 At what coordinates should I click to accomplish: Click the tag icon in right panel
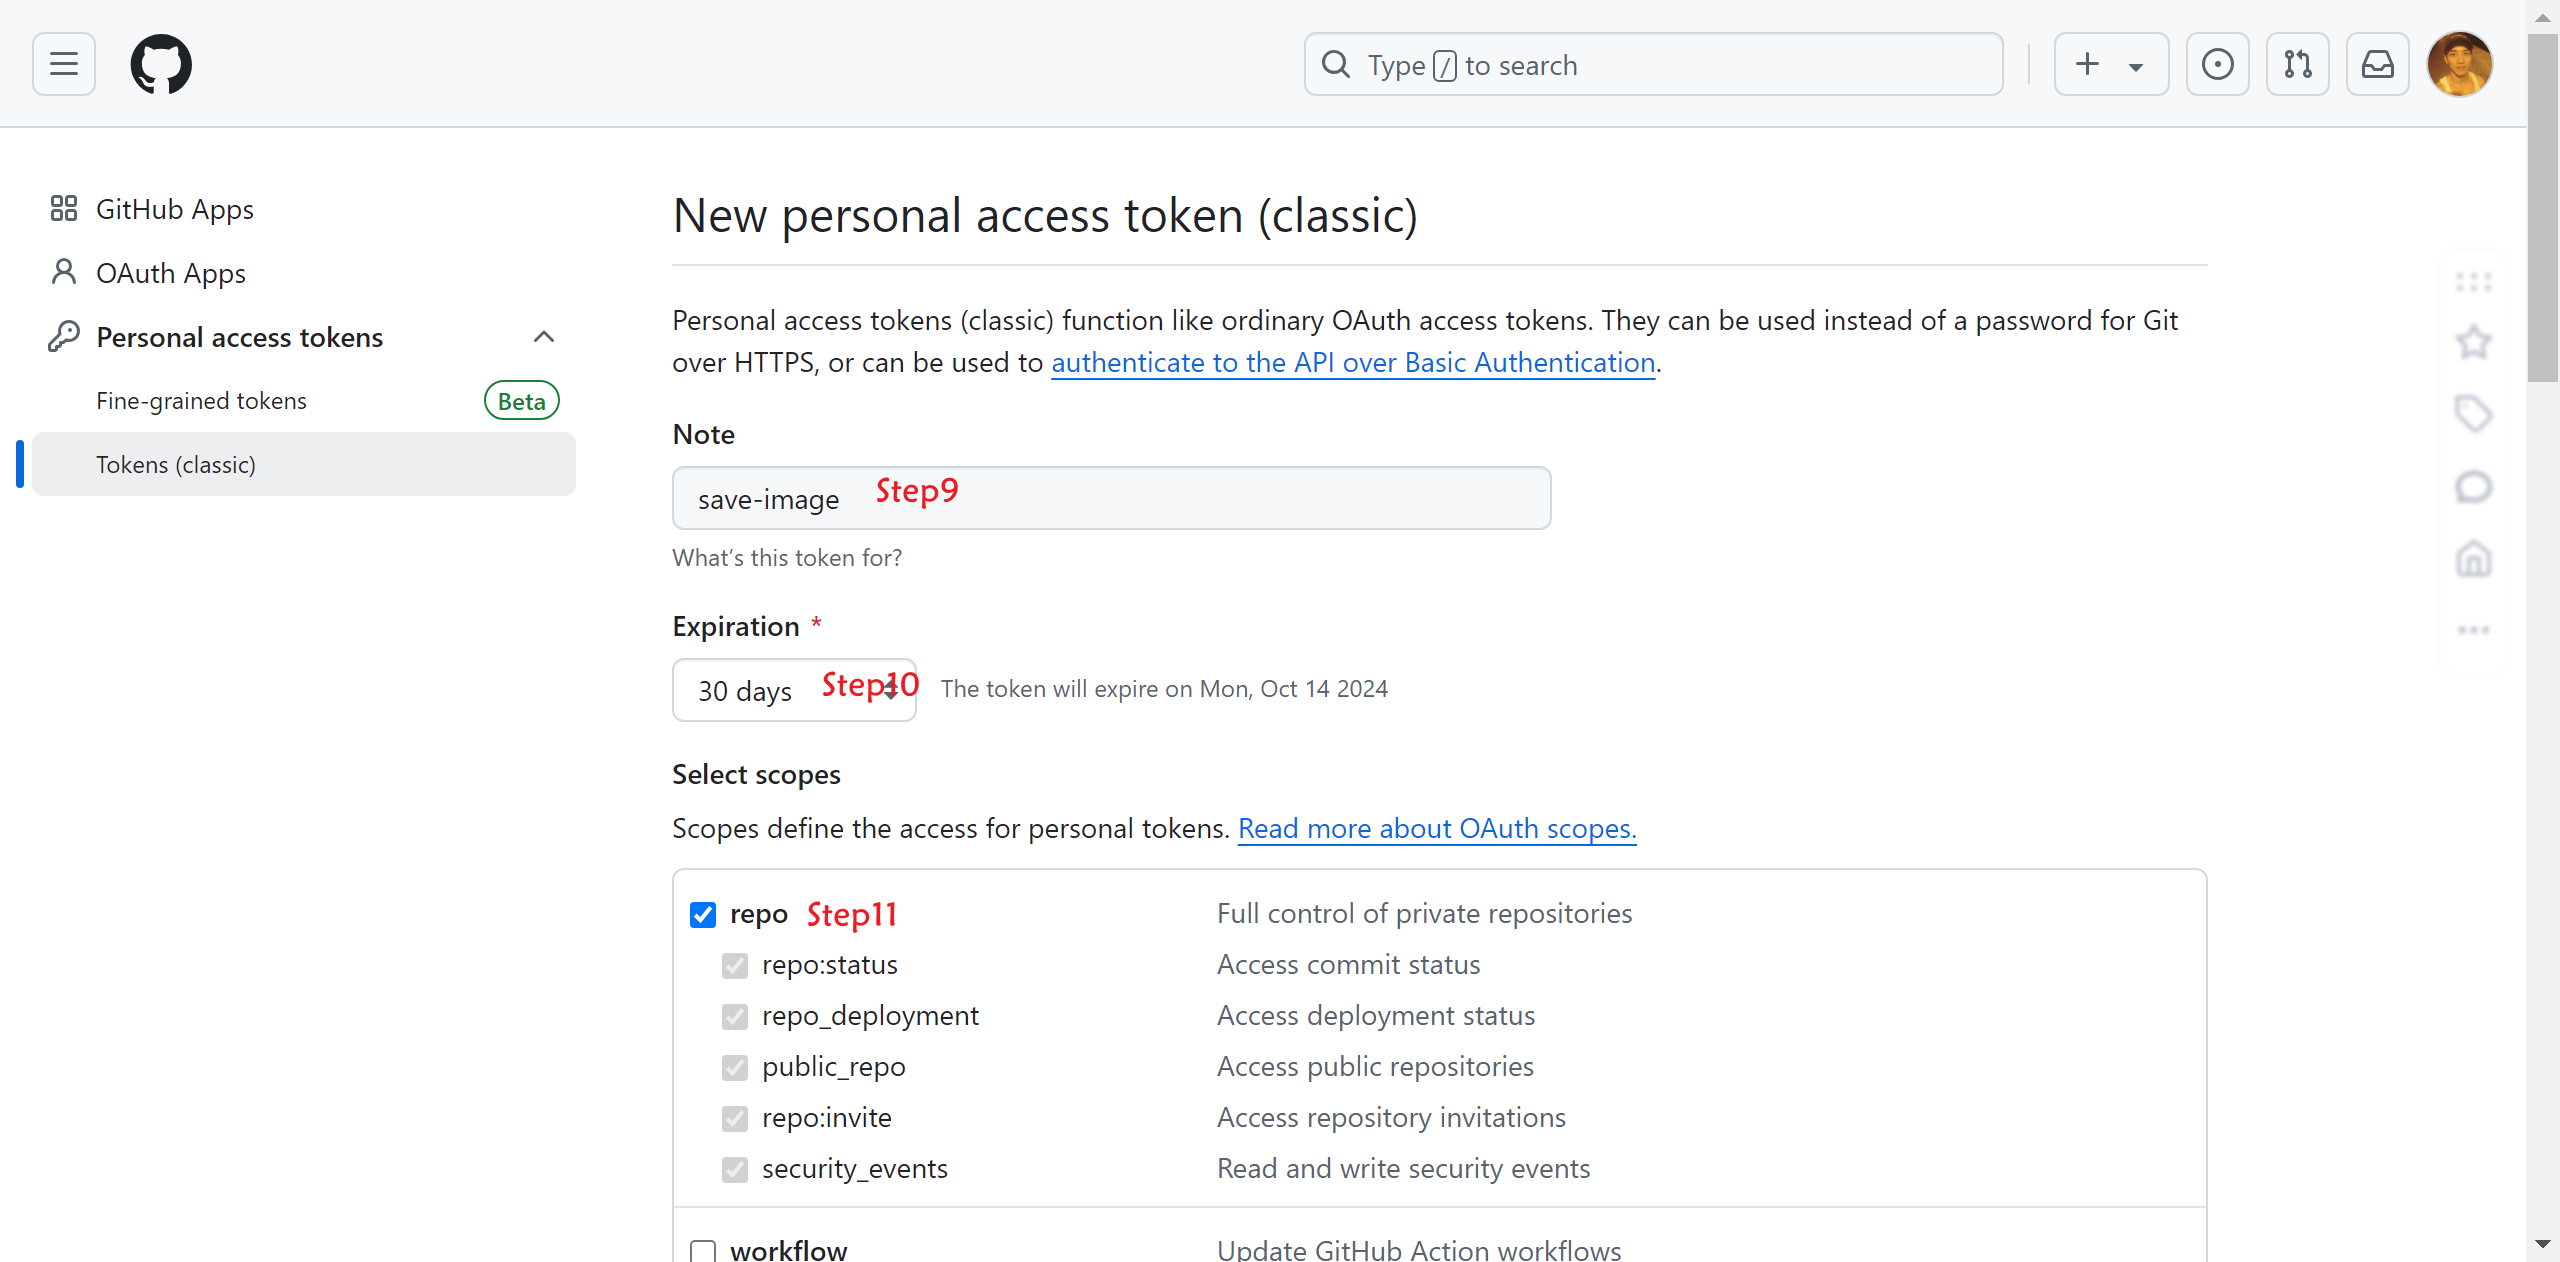click(x=2474, y=414)
